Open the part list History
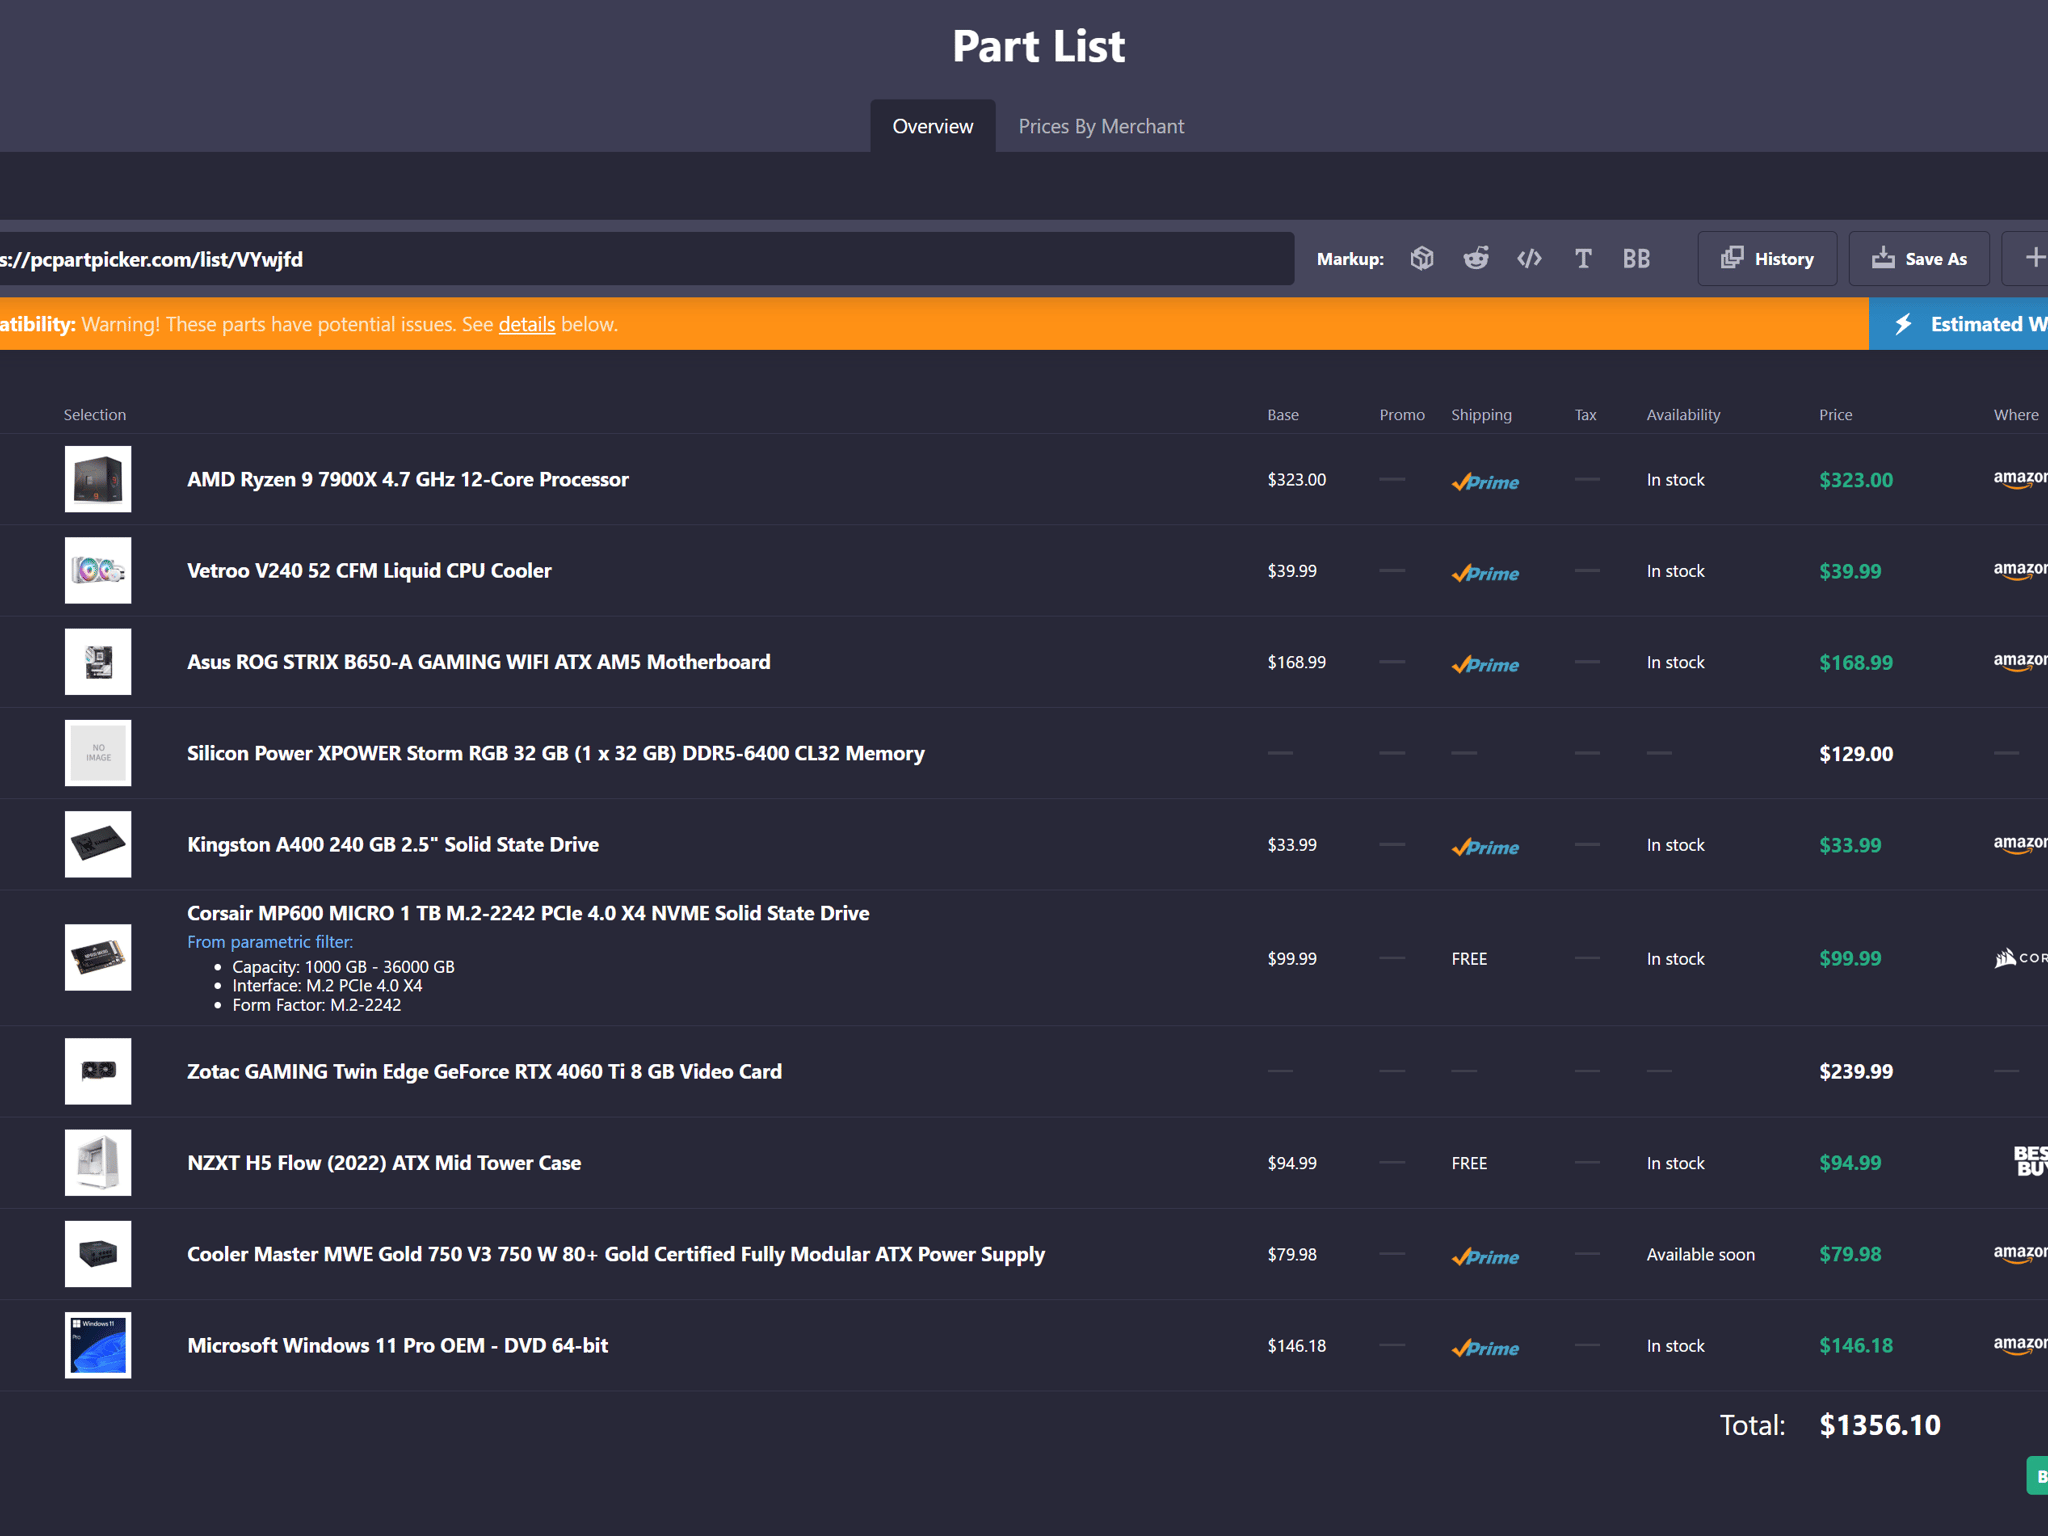2048x1536 pixels. 1767,259
